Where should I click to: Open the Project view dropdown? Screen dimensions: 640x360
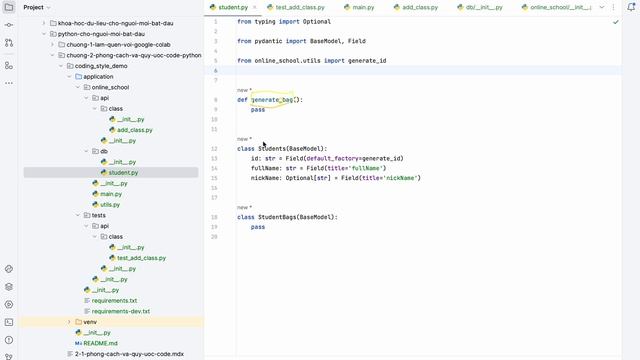(37, 7)
